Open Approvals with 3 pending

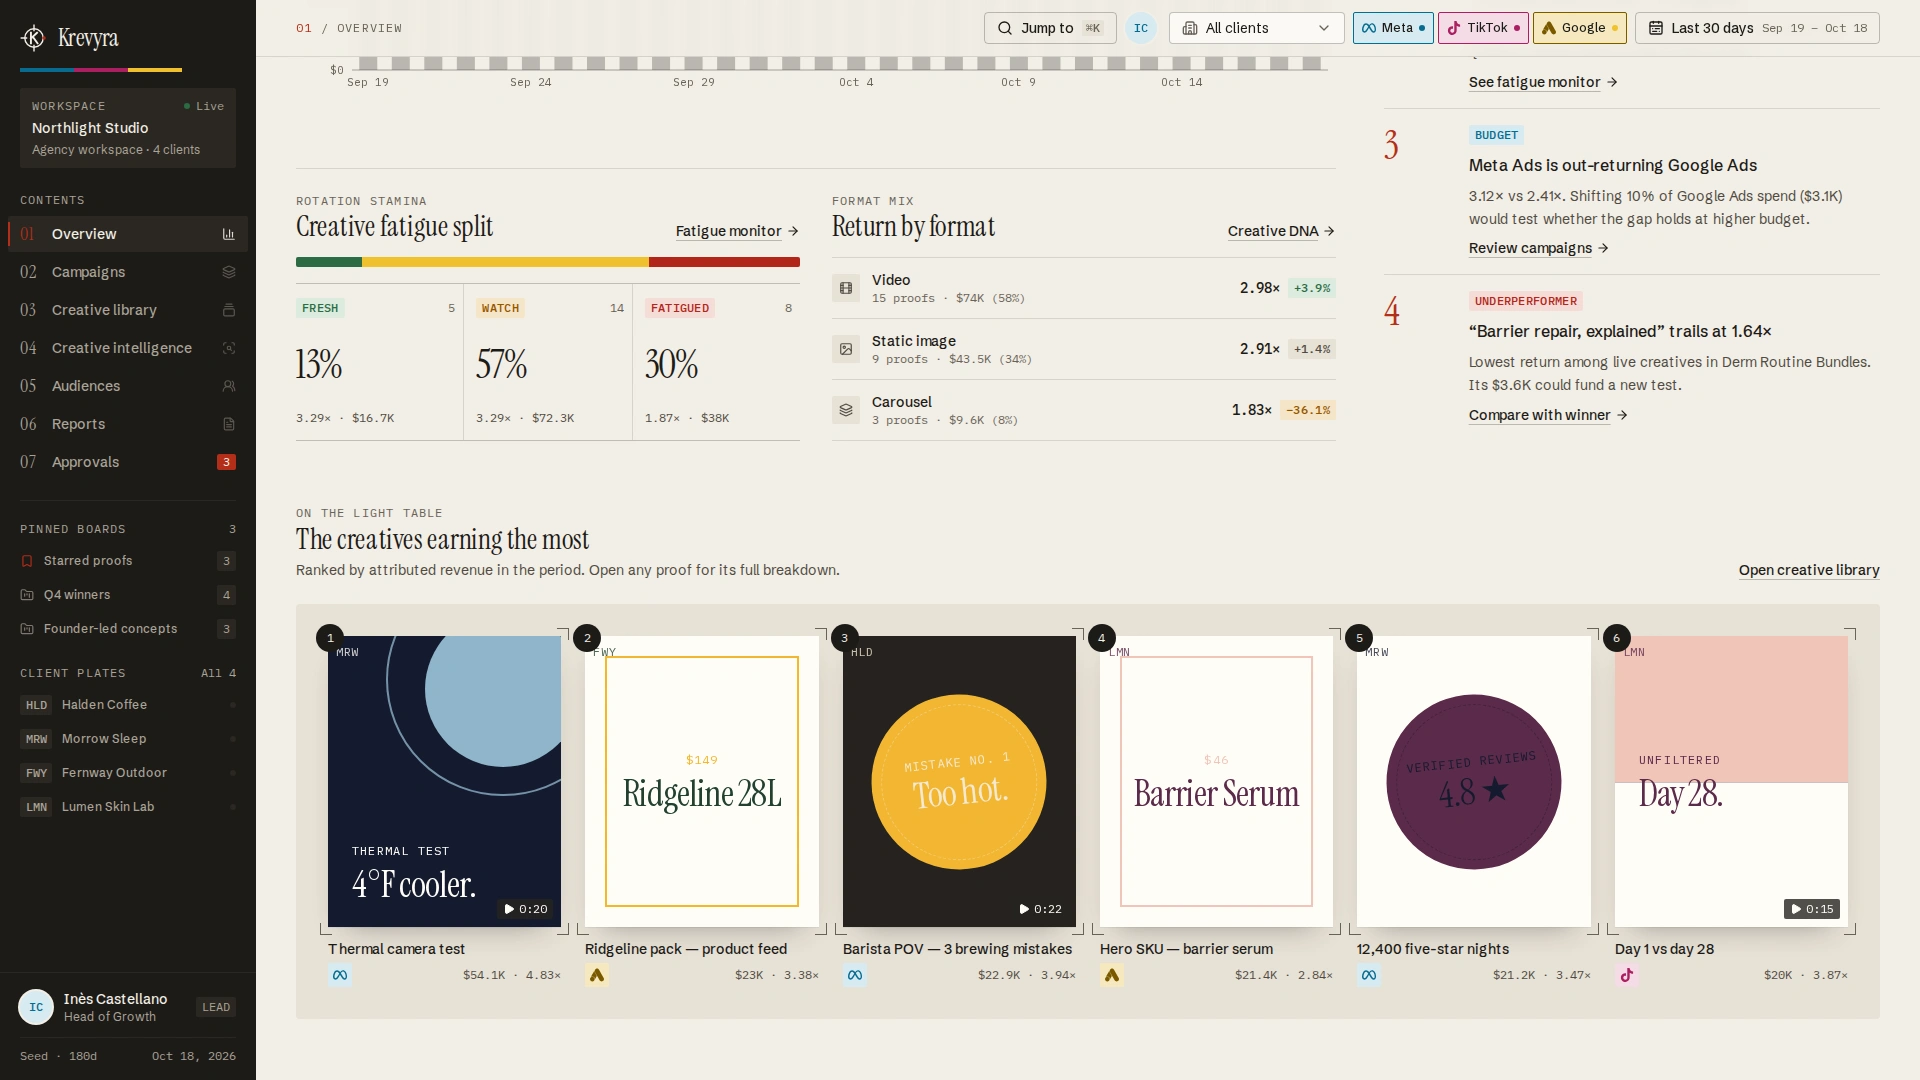(128, 462)
